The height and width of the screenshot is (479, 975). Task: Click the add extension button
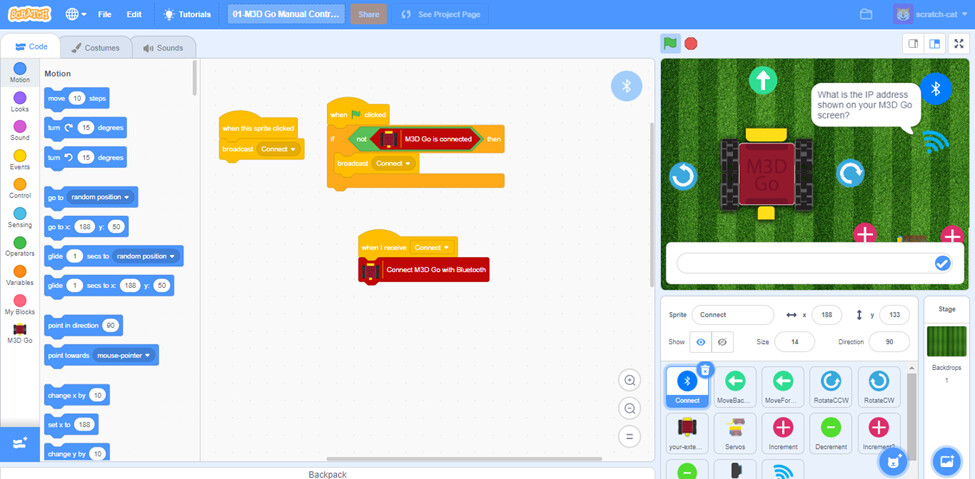point(20,443)
